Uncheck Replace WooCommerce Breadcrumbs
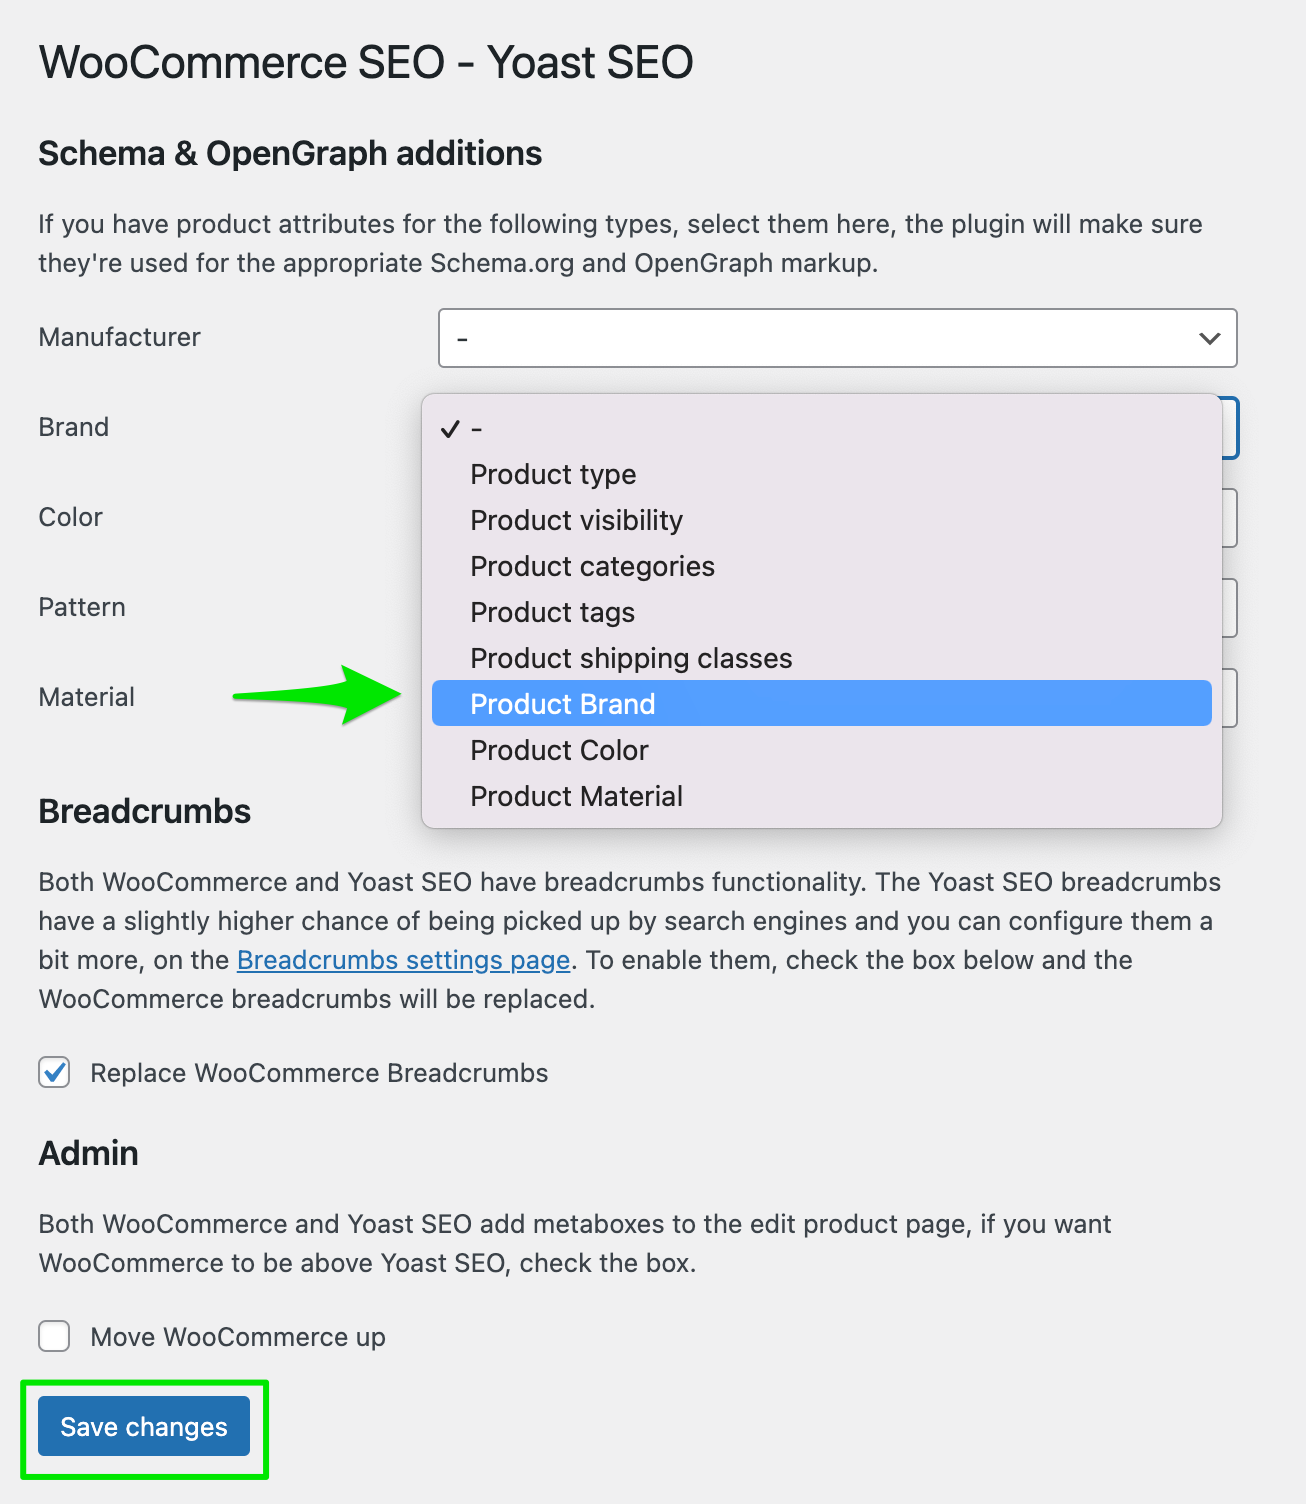Viewport: 1306px width, 1504px height. (x=54, y=1072)
